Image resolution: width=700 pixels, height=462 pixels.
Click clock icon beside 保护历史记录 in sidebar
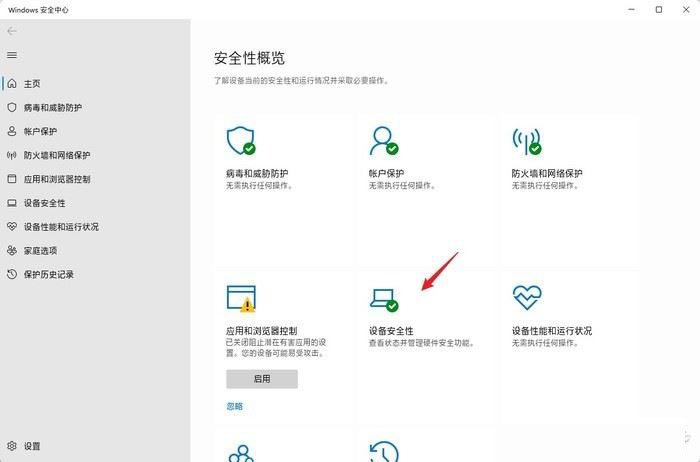[x=12, y=274]
